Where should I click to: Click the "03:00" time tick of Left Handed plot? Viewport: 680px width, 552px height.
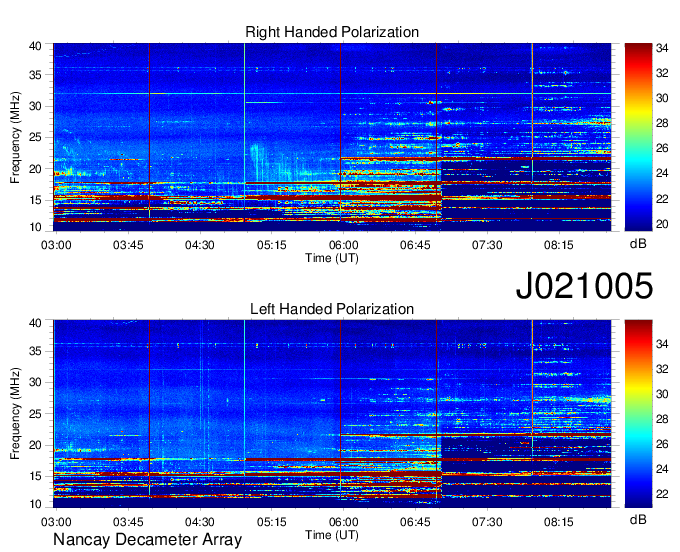pyautogui.click(x=56, y=522)
